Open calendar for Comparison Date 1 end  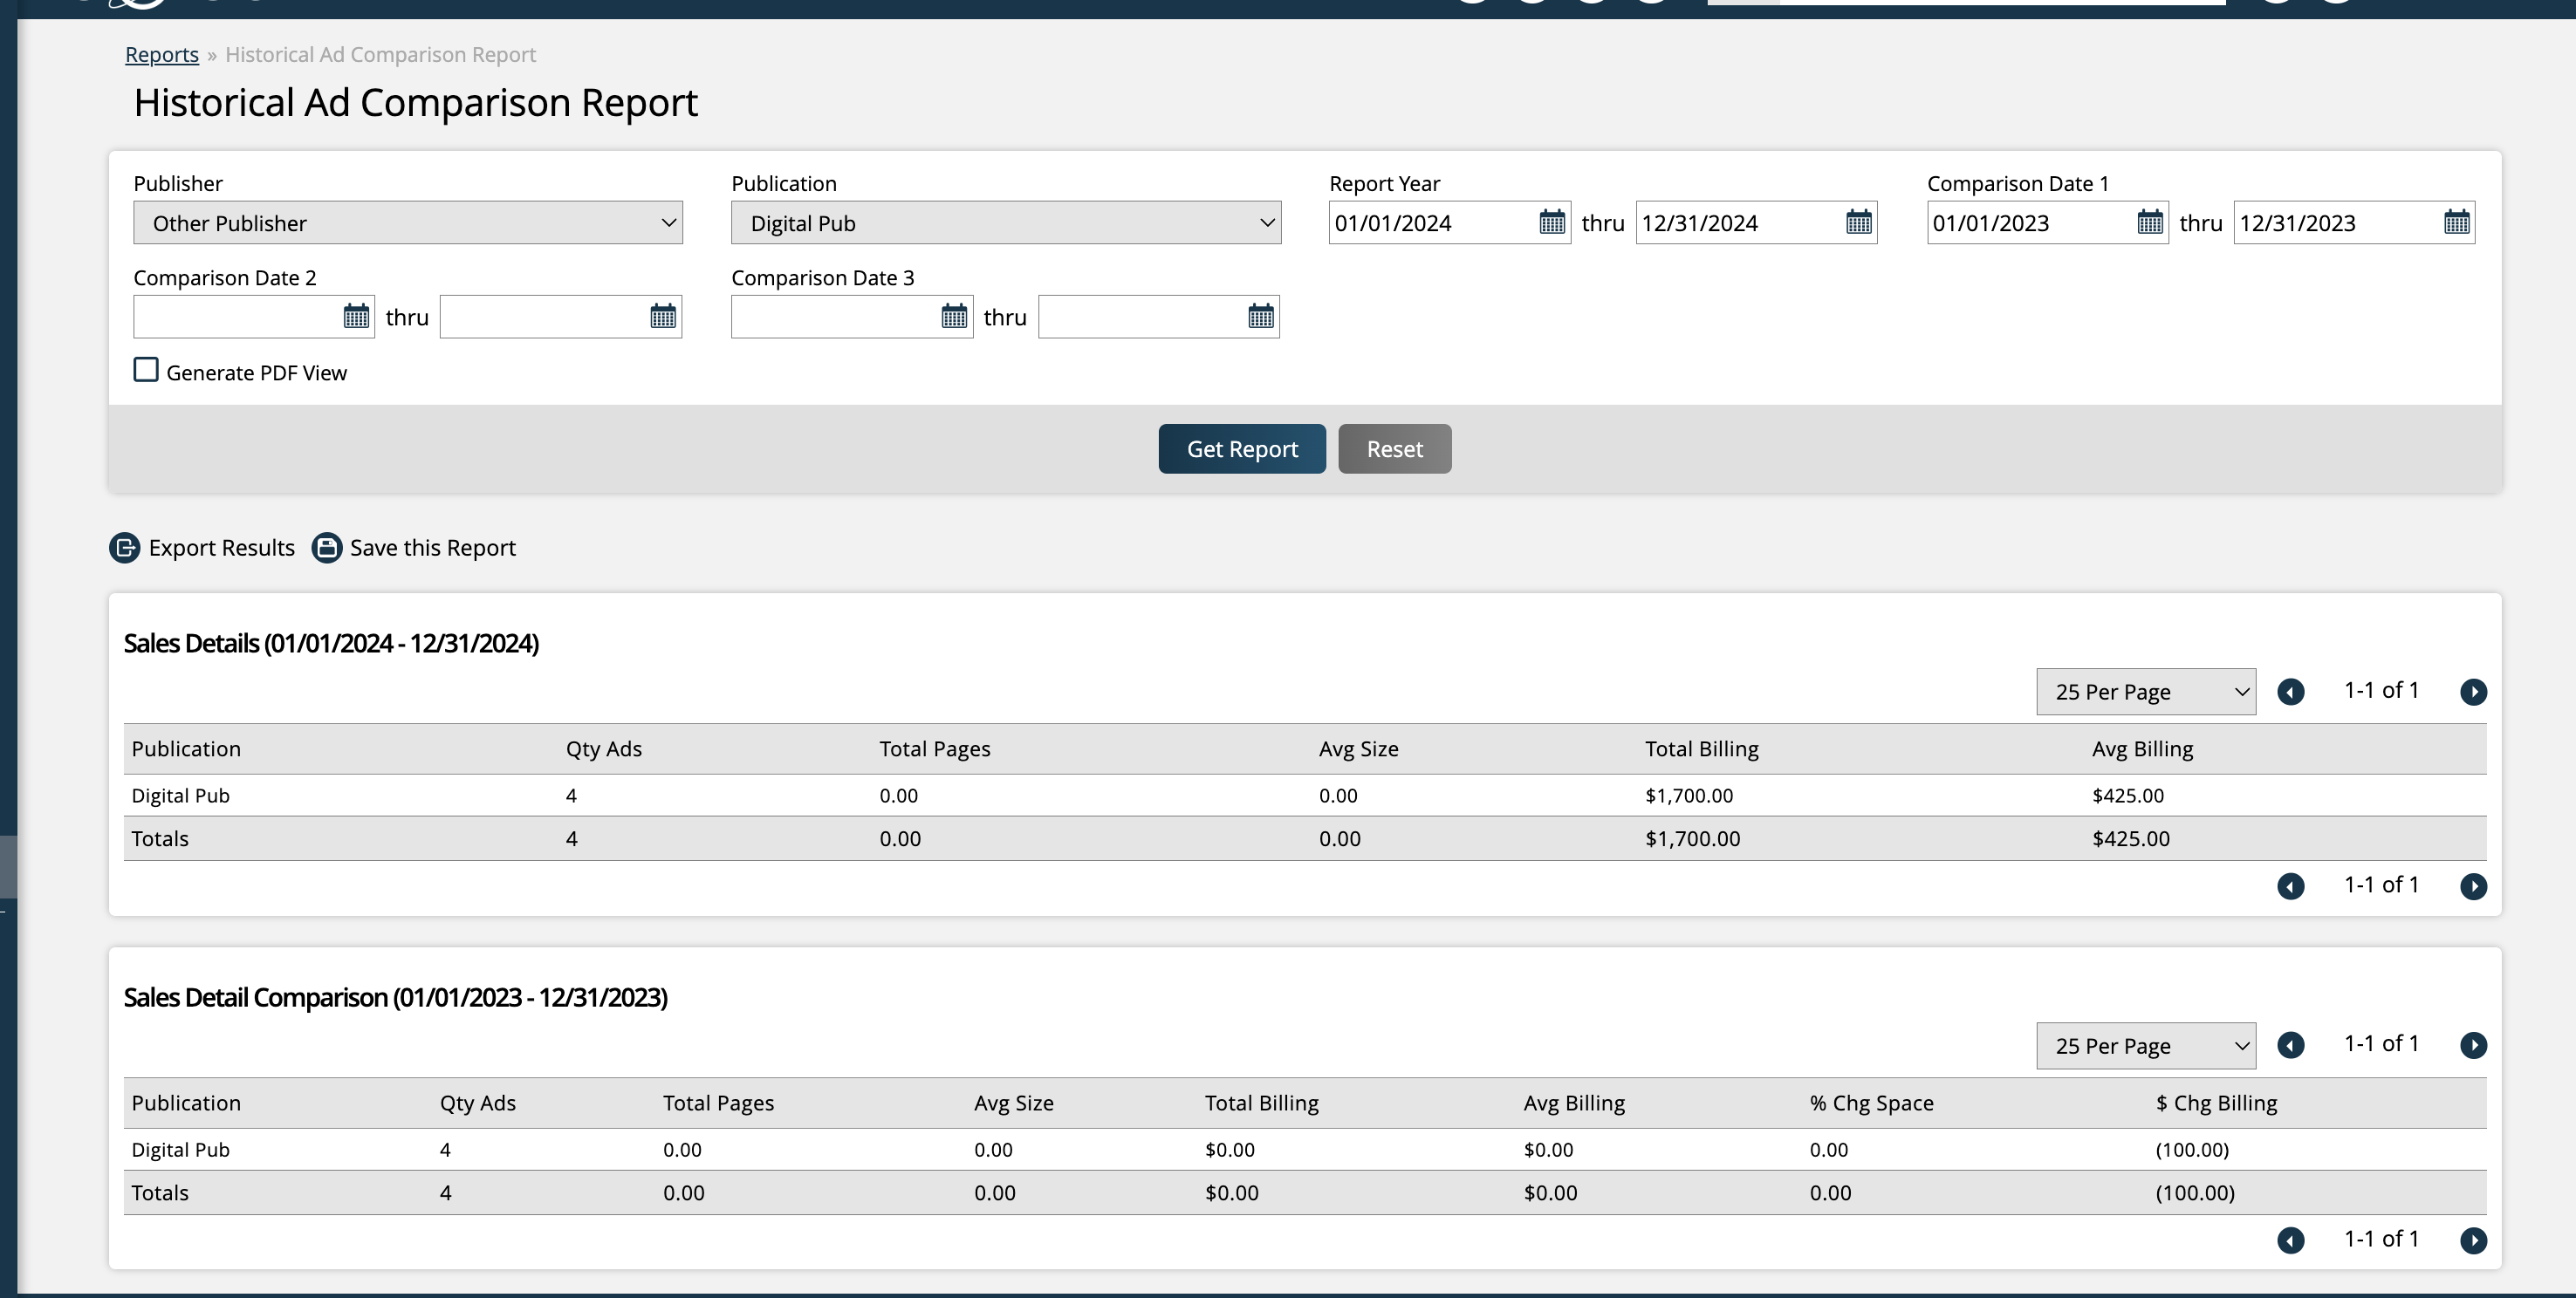pos(2456,222)
